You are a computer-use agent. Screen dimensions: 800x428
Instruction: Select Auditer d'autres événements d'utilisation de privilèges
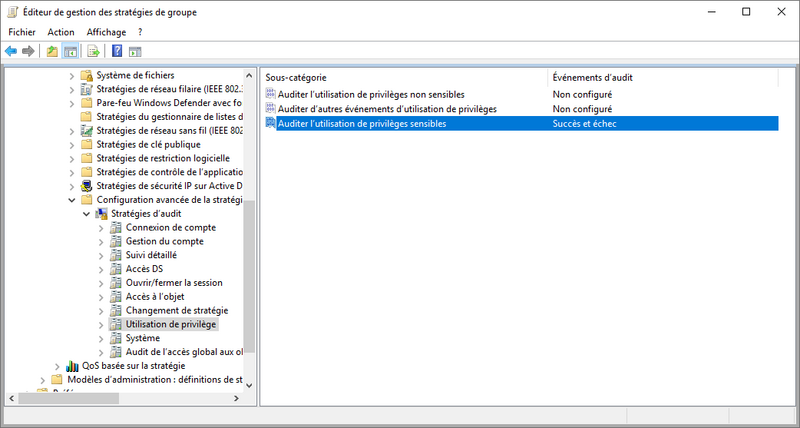click(387, 108)
